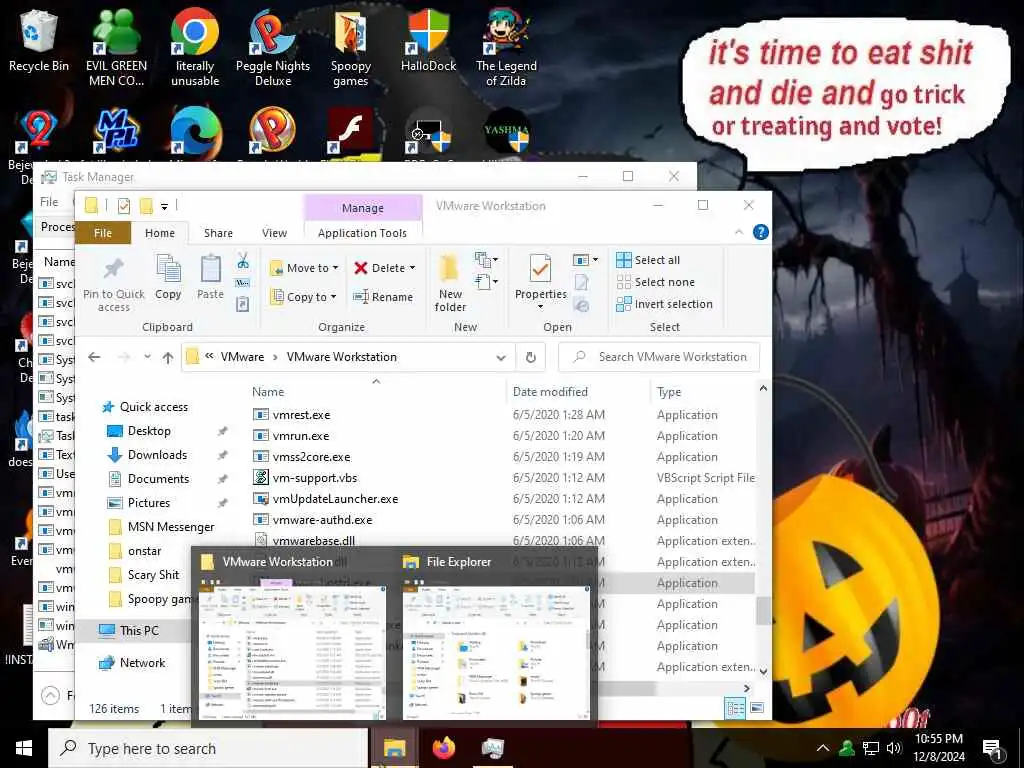Viewport: 1024px width, 768px height.
Task: Open the volume tray icon
Action: [894, 748]
